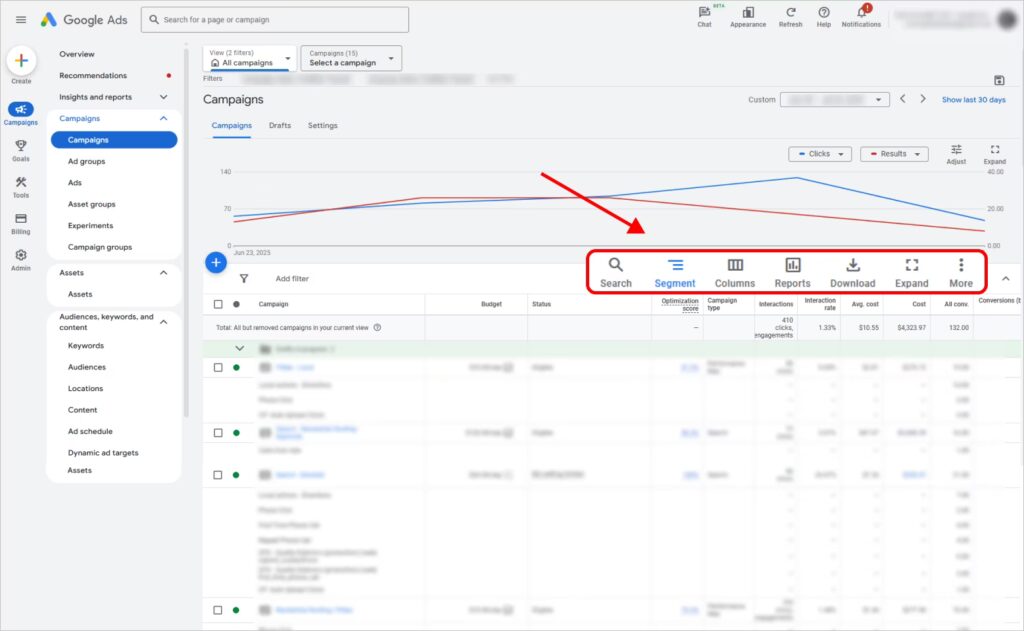The height and width of the screenshot is (631, 1024).
Task: Click Add filter above the table
Action: [292, 279]
